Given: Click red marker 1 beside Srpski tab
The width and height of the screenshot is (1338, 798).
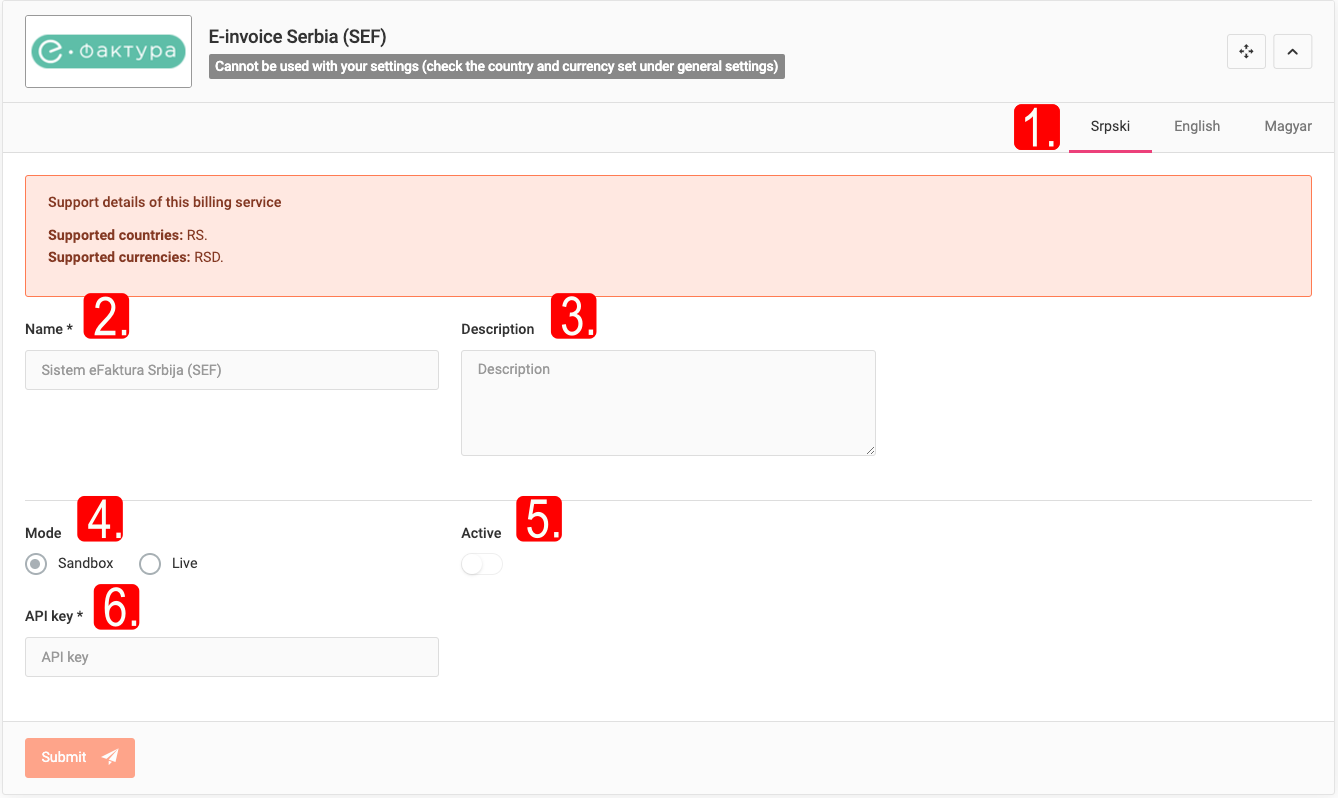Looking at the screenshot, I should (x=1037, y=127).
